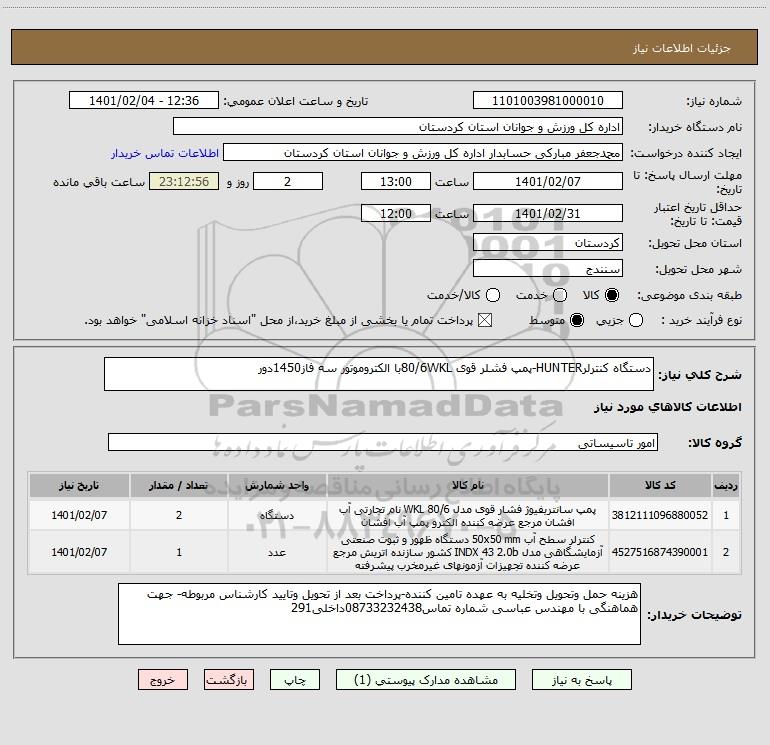Click the کنترلر سطح آب INDX item name
This screenshot has width=770, height=745.
tap(468, 552)
